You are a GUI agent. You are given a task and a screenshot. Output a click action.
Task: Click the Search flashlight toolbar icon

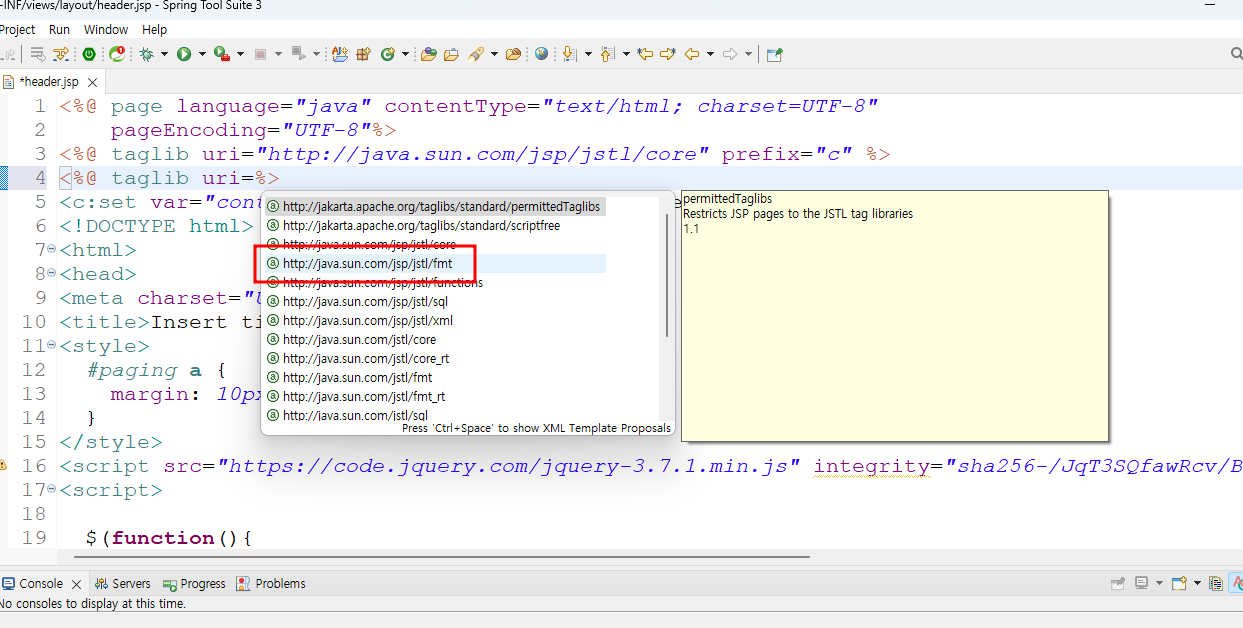[x=476, y=54]
